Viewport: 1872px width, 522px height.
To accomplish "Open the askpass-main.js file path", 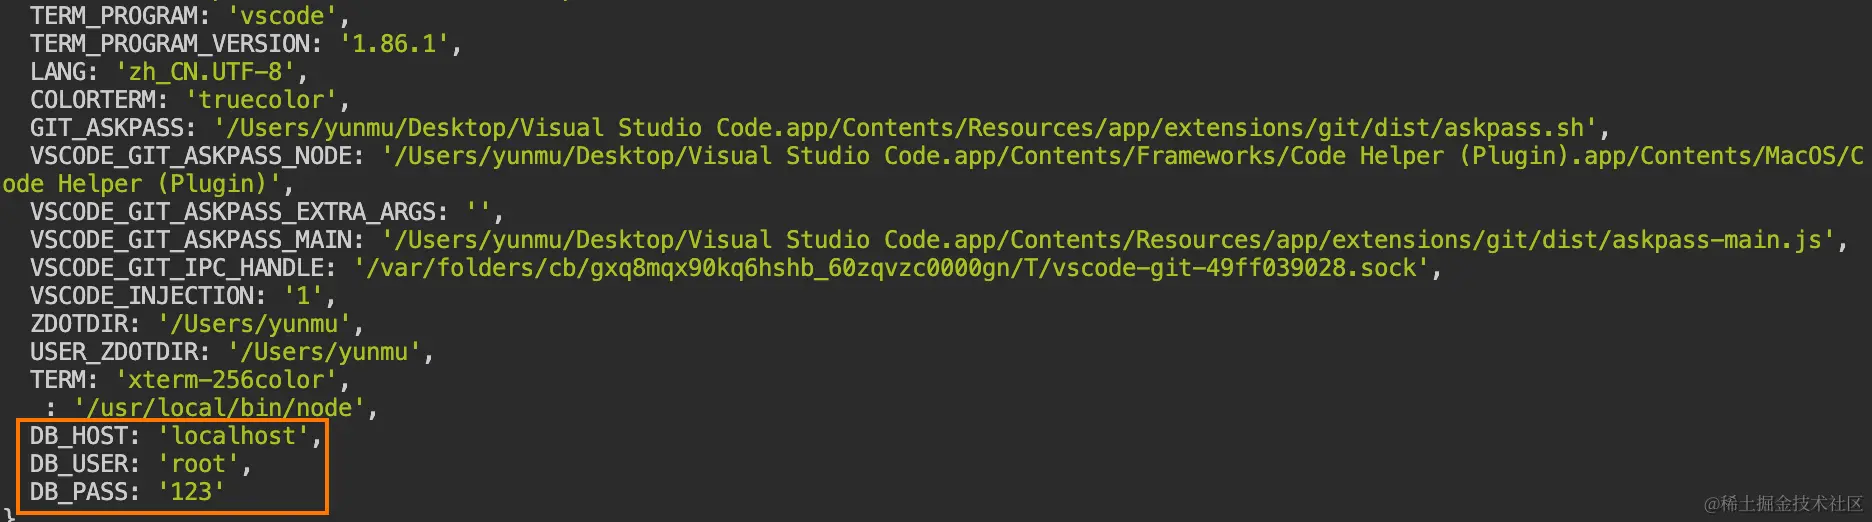I will (x=1108, y=240).
